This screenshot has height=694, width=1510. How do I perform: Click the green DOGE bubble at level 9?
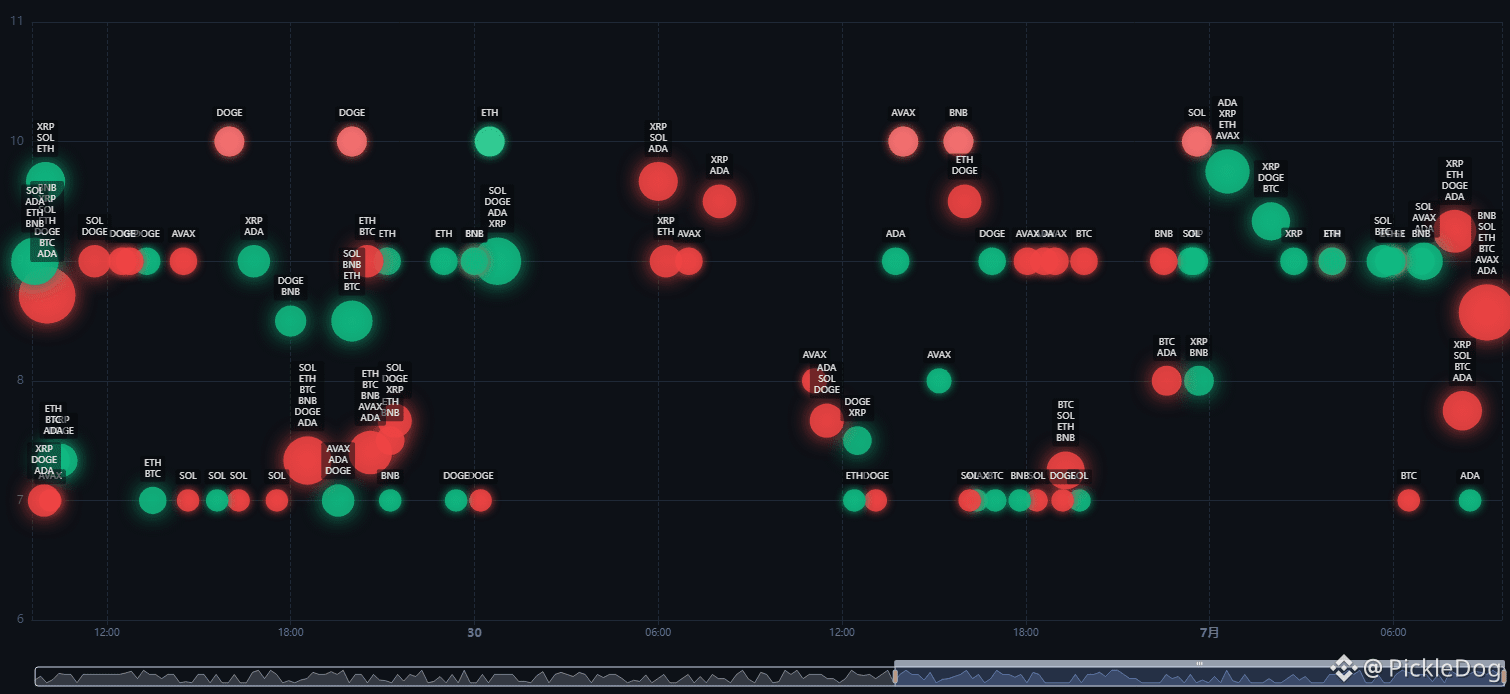pos(992,261)
